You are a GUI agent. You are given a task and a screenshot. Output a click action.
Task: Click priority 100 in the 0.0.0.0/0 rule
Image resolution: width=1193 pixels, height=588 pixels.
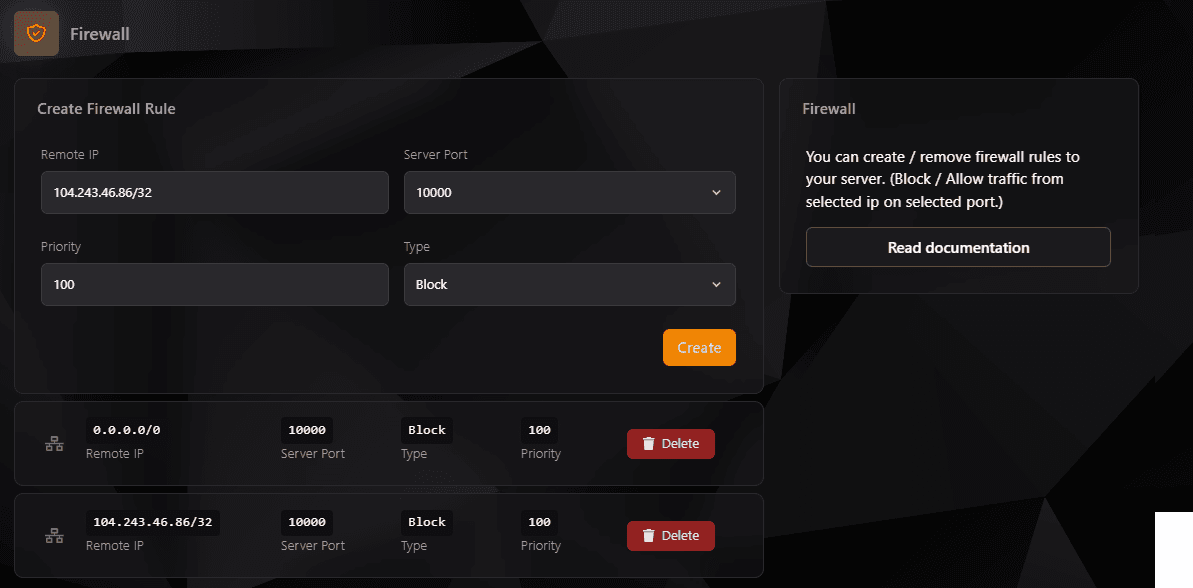[x=539, y=430]
